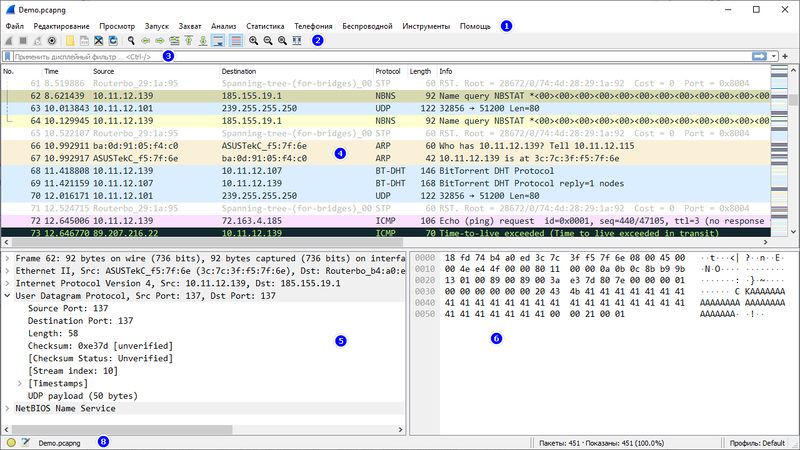Image resolution: width=800 pixels, height=450 pixels.
Task: Open the Беспроводной menu
Action: click(367, 26)
